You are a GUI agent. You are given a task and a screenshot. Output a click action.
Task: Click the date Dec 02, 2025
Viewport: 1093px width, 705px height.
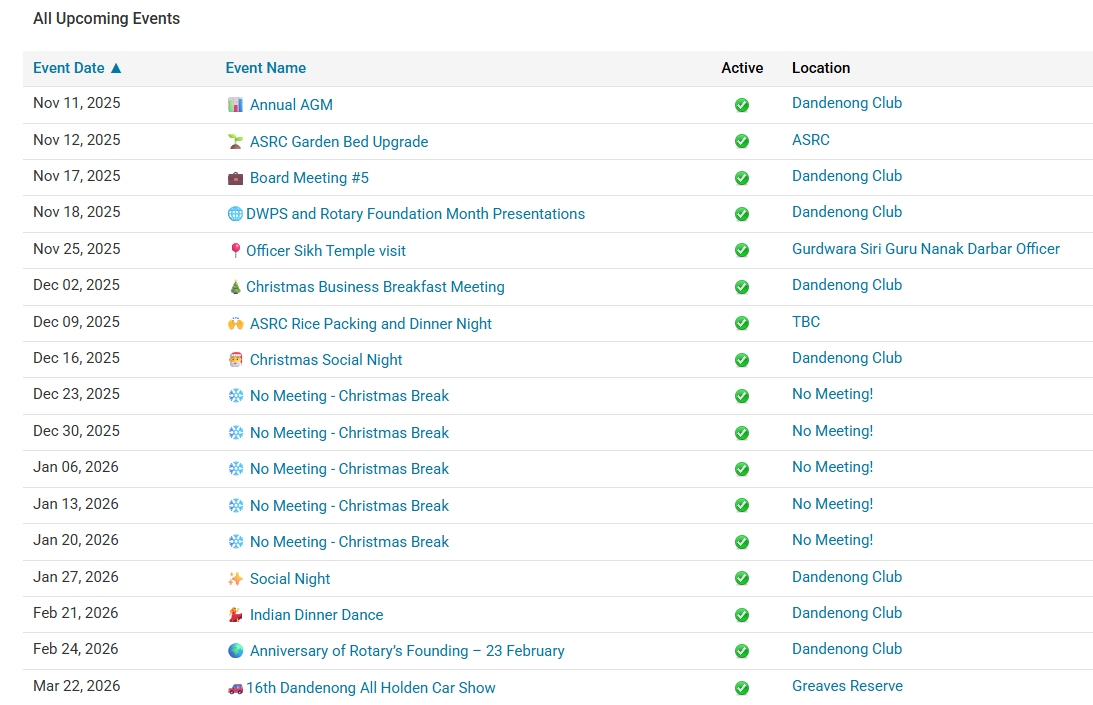(x=76, y=285)
